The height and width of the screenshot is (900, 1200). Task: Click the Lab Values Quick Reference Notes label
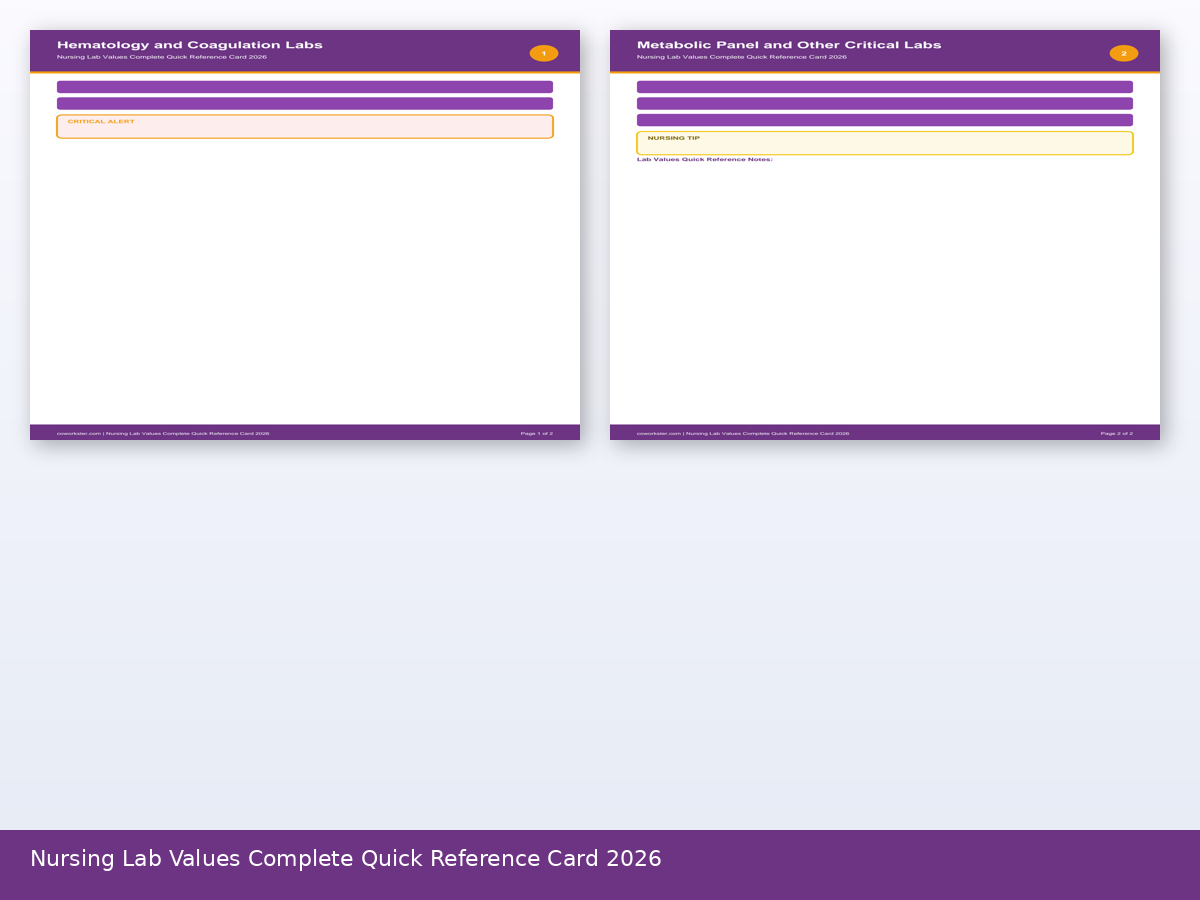pyautogui.click(x=704, y=160)
